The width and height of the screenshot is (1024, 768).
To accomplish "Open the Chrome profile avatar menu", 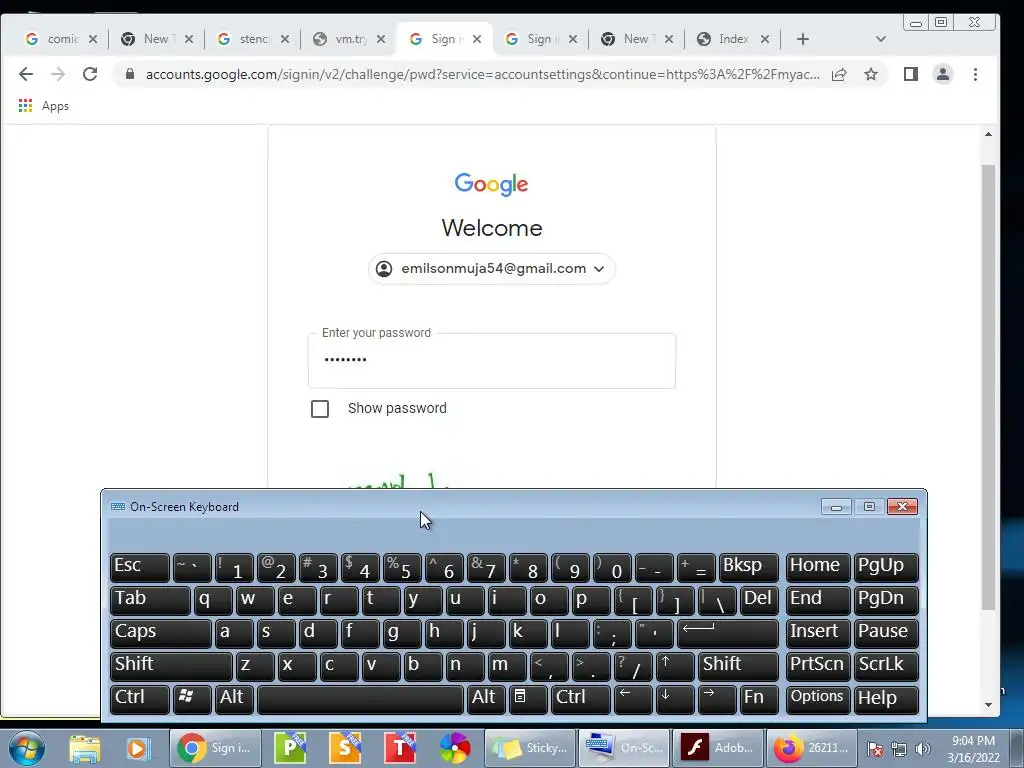I will (942, 74).
